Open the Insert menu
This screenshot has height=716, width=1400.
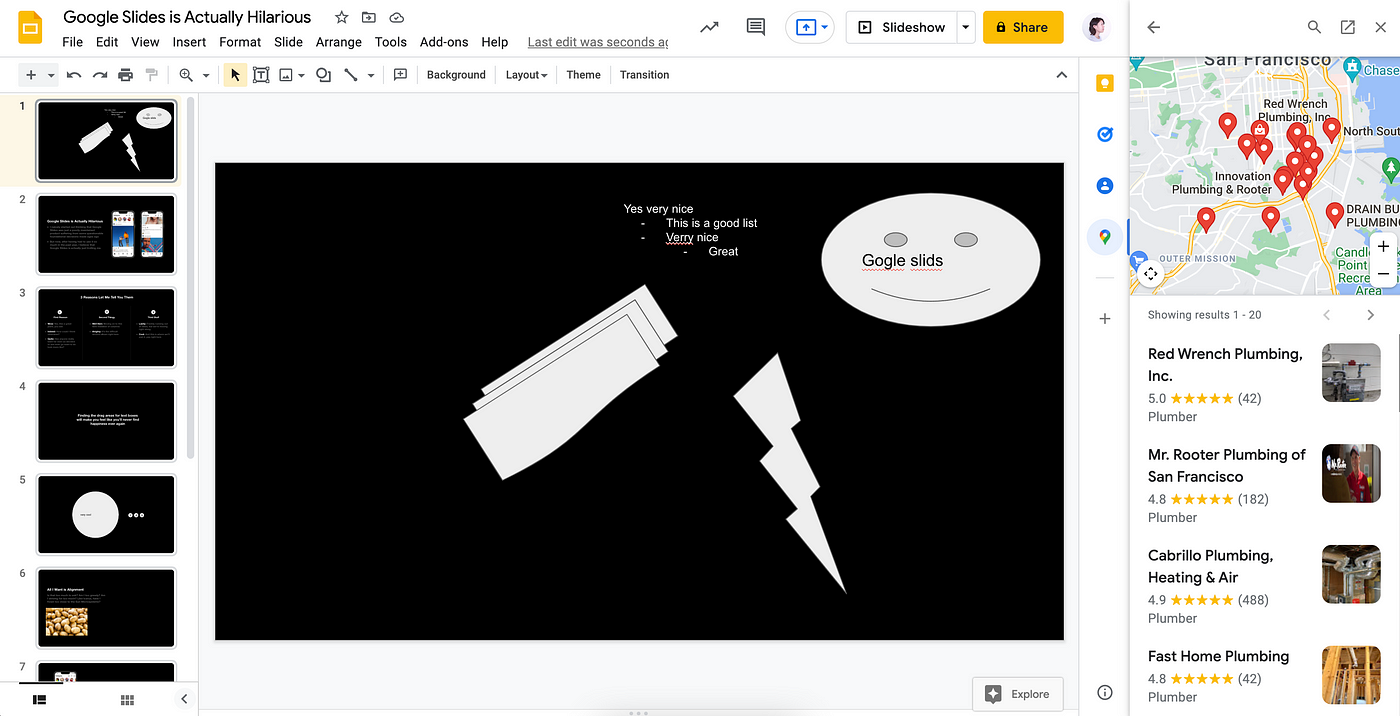[189, 42]
